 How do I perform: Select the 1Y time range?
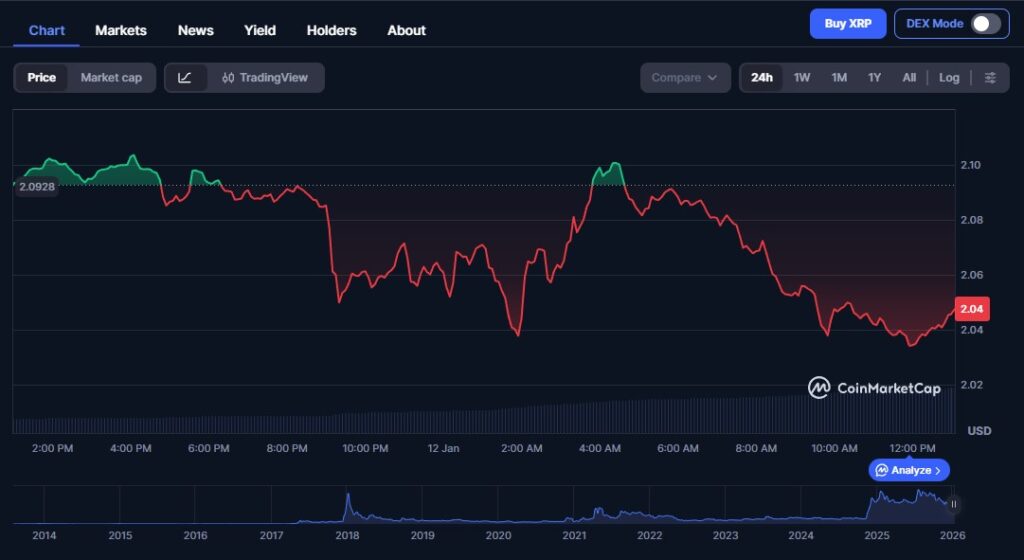(x=874, y=78)
